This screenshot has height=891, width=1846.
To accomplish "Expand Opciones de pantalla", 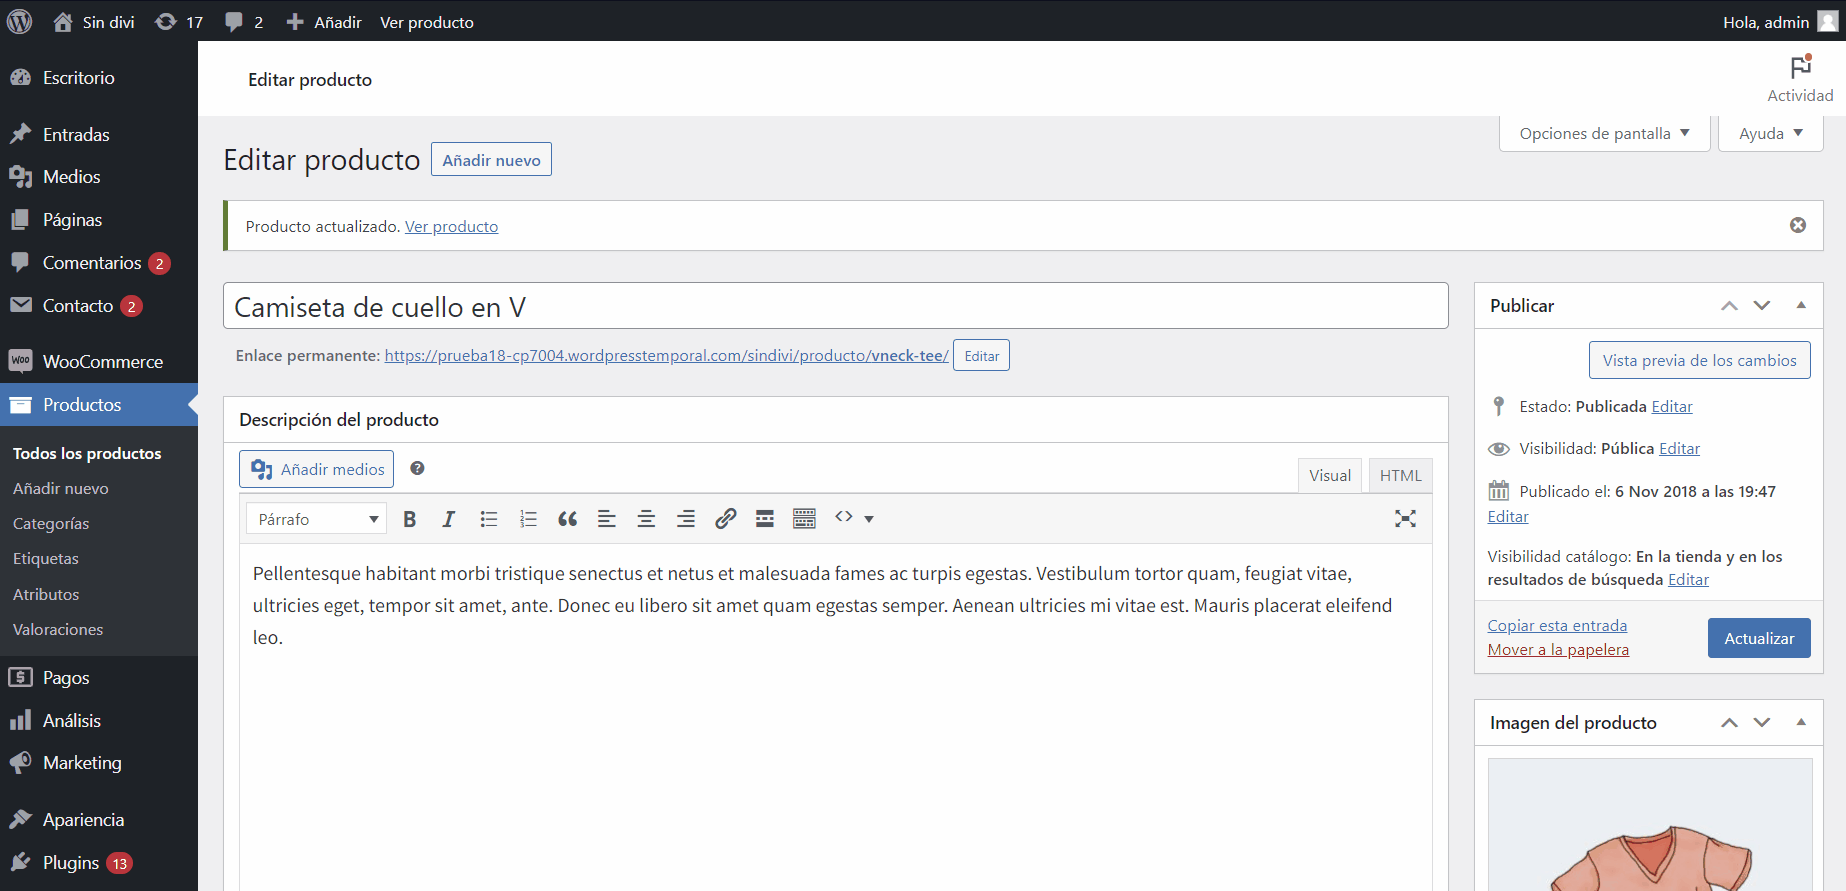I will (1604, 134).
